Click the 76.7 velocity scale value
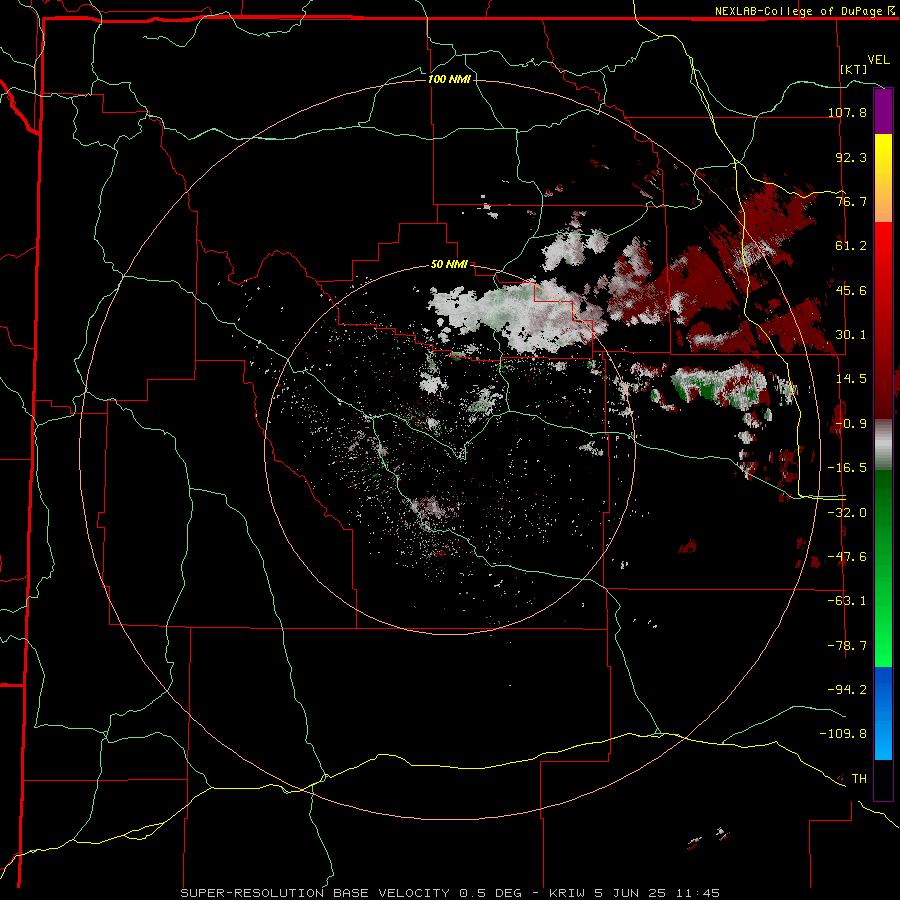The width and height of the screenshot is (900, 900). point(851,201)
